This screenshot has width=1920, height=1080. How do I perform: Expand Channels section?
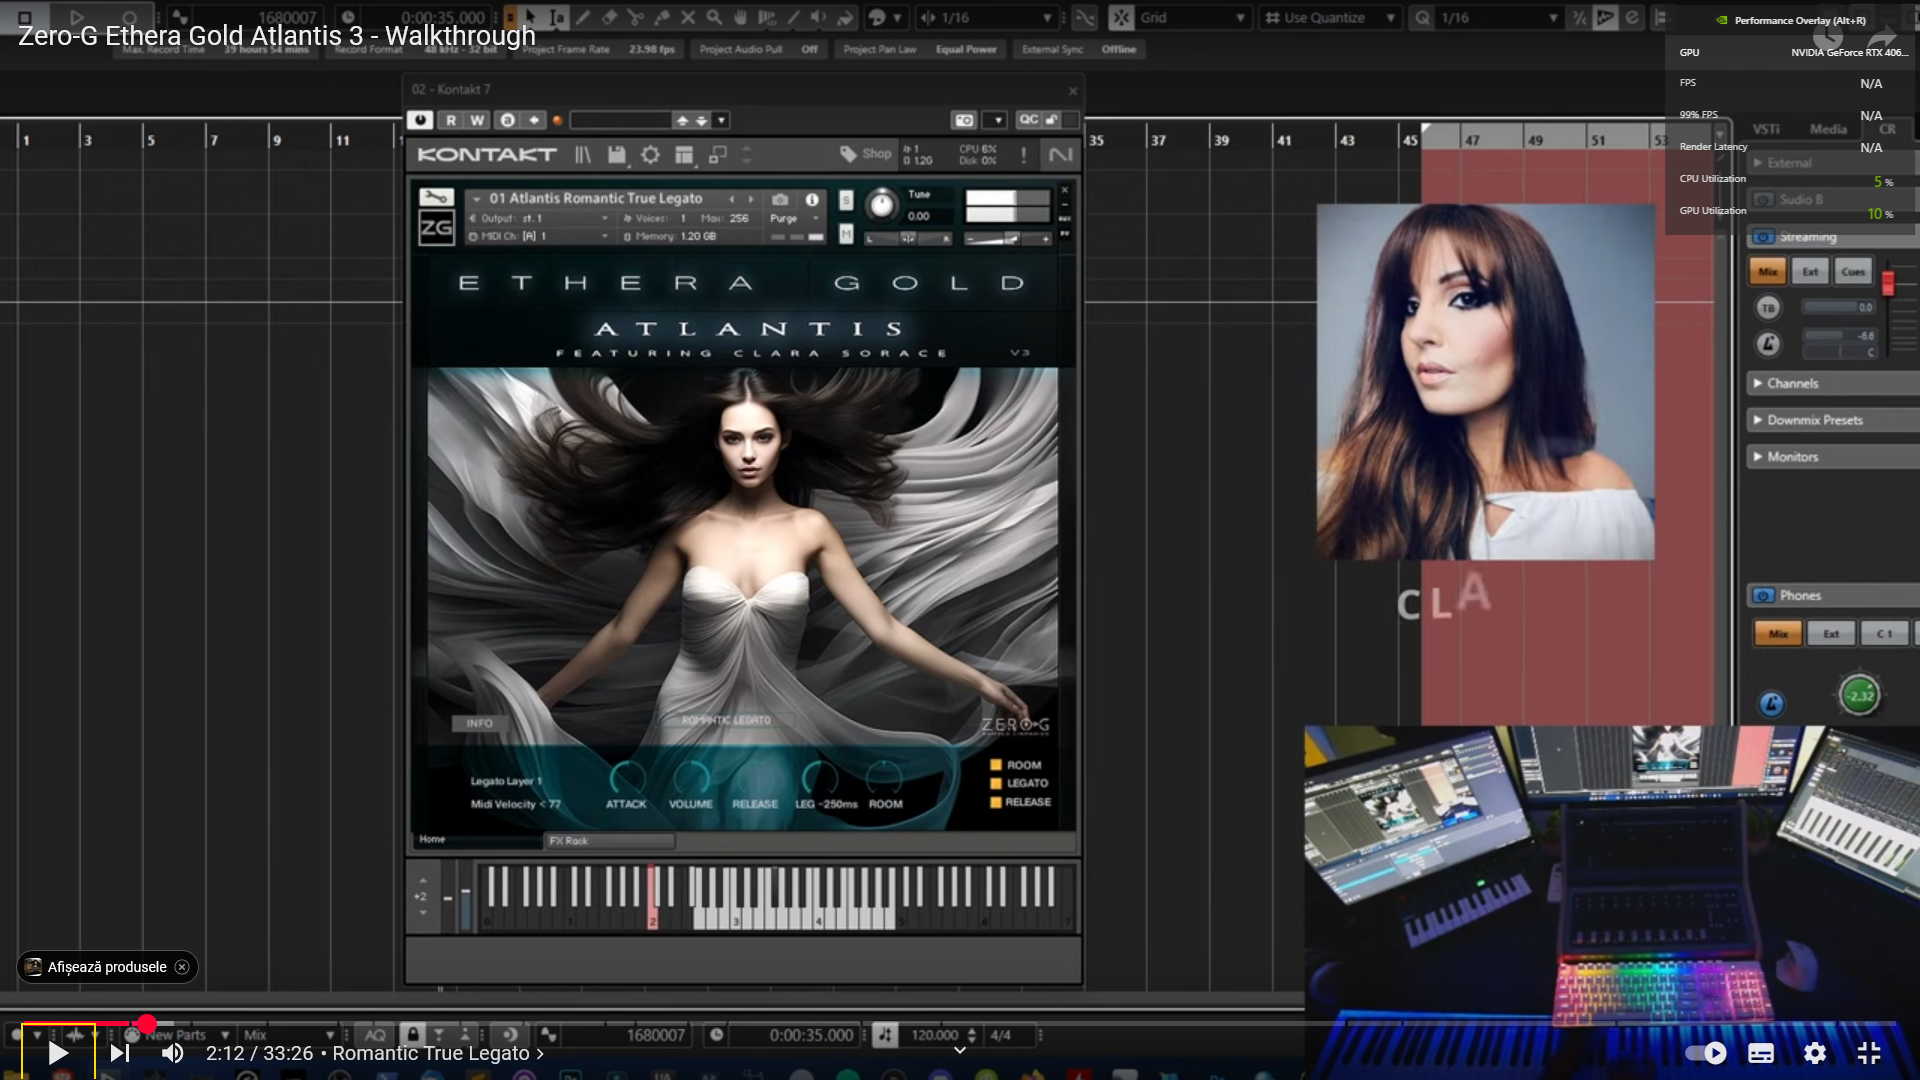[x=1834, y=384]
